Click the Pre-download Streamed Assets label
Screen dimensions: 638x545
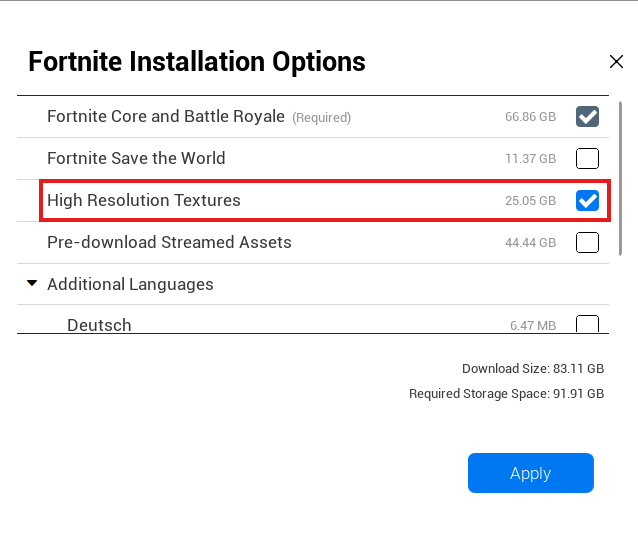pyautogui.click(x=169, y=242)
